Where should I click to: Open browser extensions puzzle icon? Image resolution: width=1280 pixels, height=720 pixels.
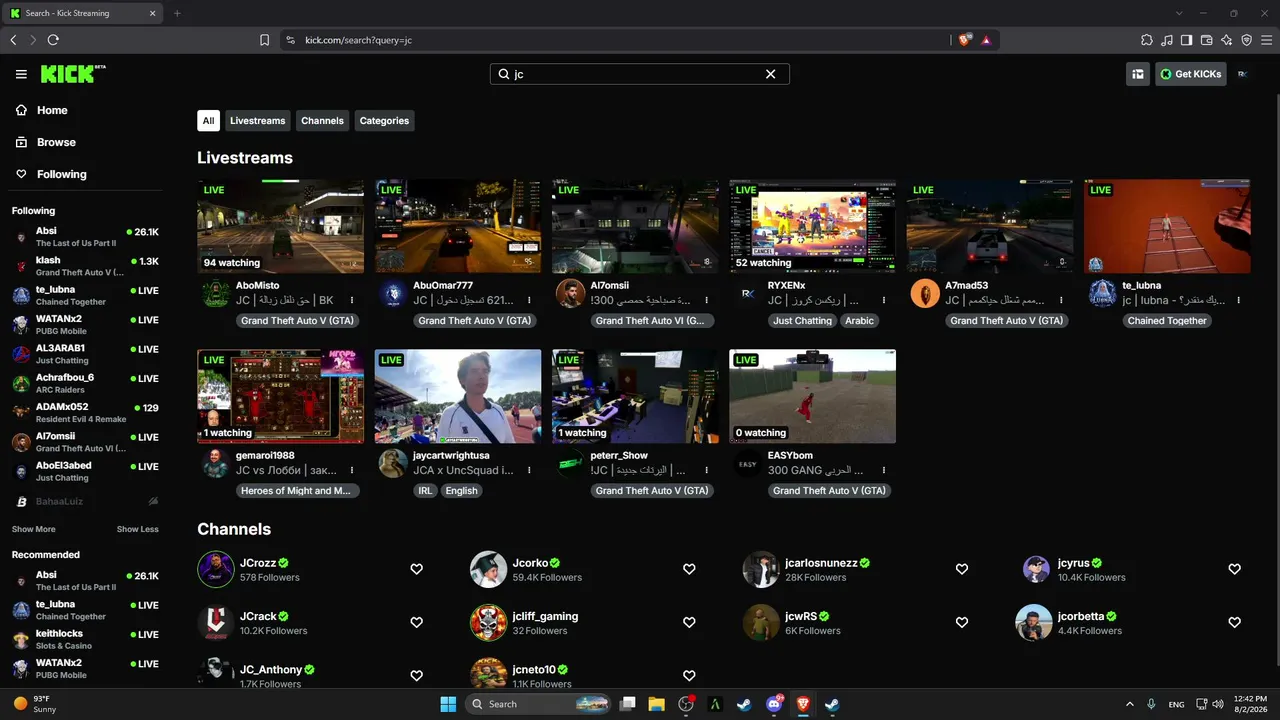point(1146,40)
